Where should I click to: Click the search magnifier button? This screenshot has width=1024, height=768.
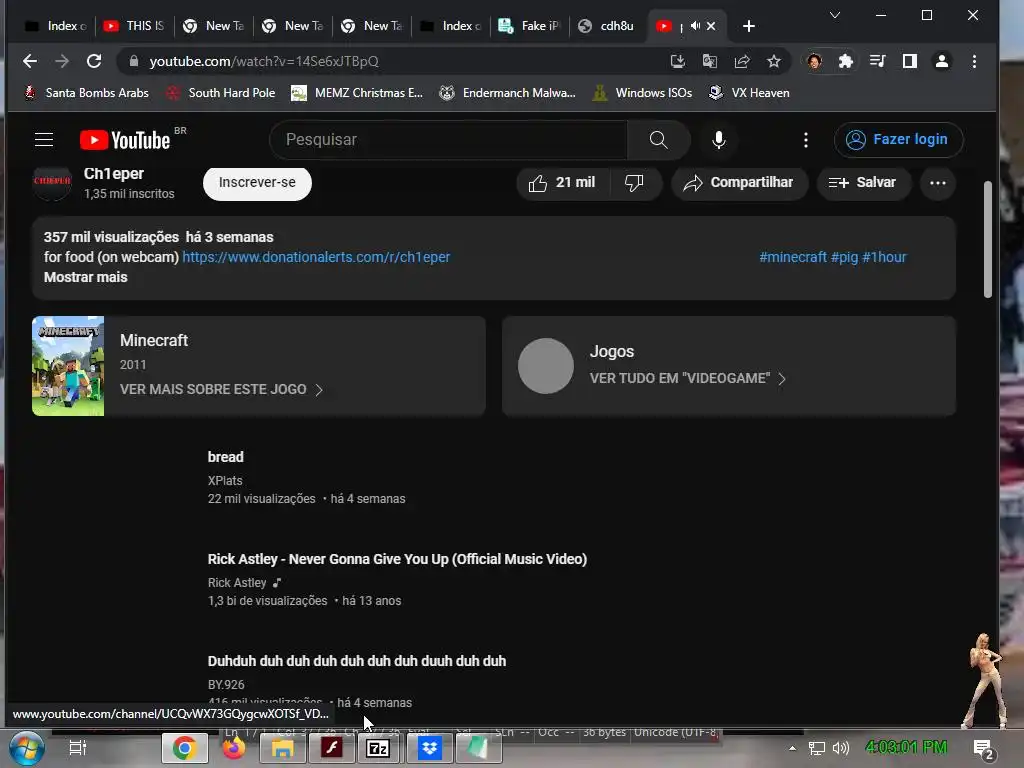[658, 140]
